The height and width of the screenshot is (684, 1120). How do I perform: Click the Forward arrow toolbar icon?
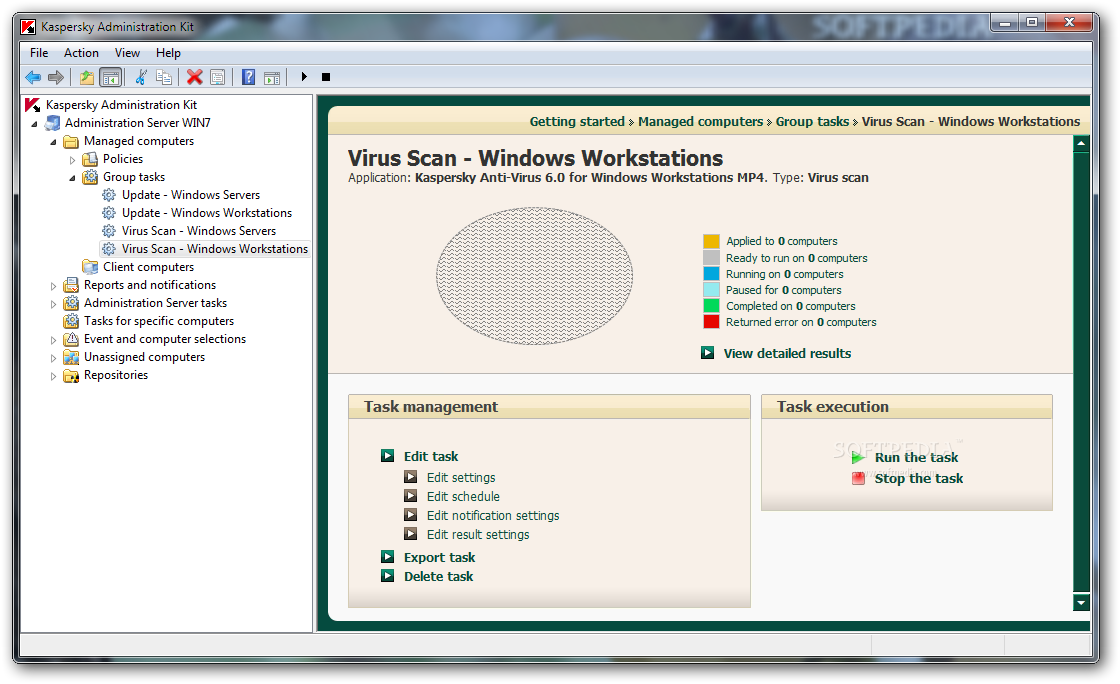(x=56, y=77)
